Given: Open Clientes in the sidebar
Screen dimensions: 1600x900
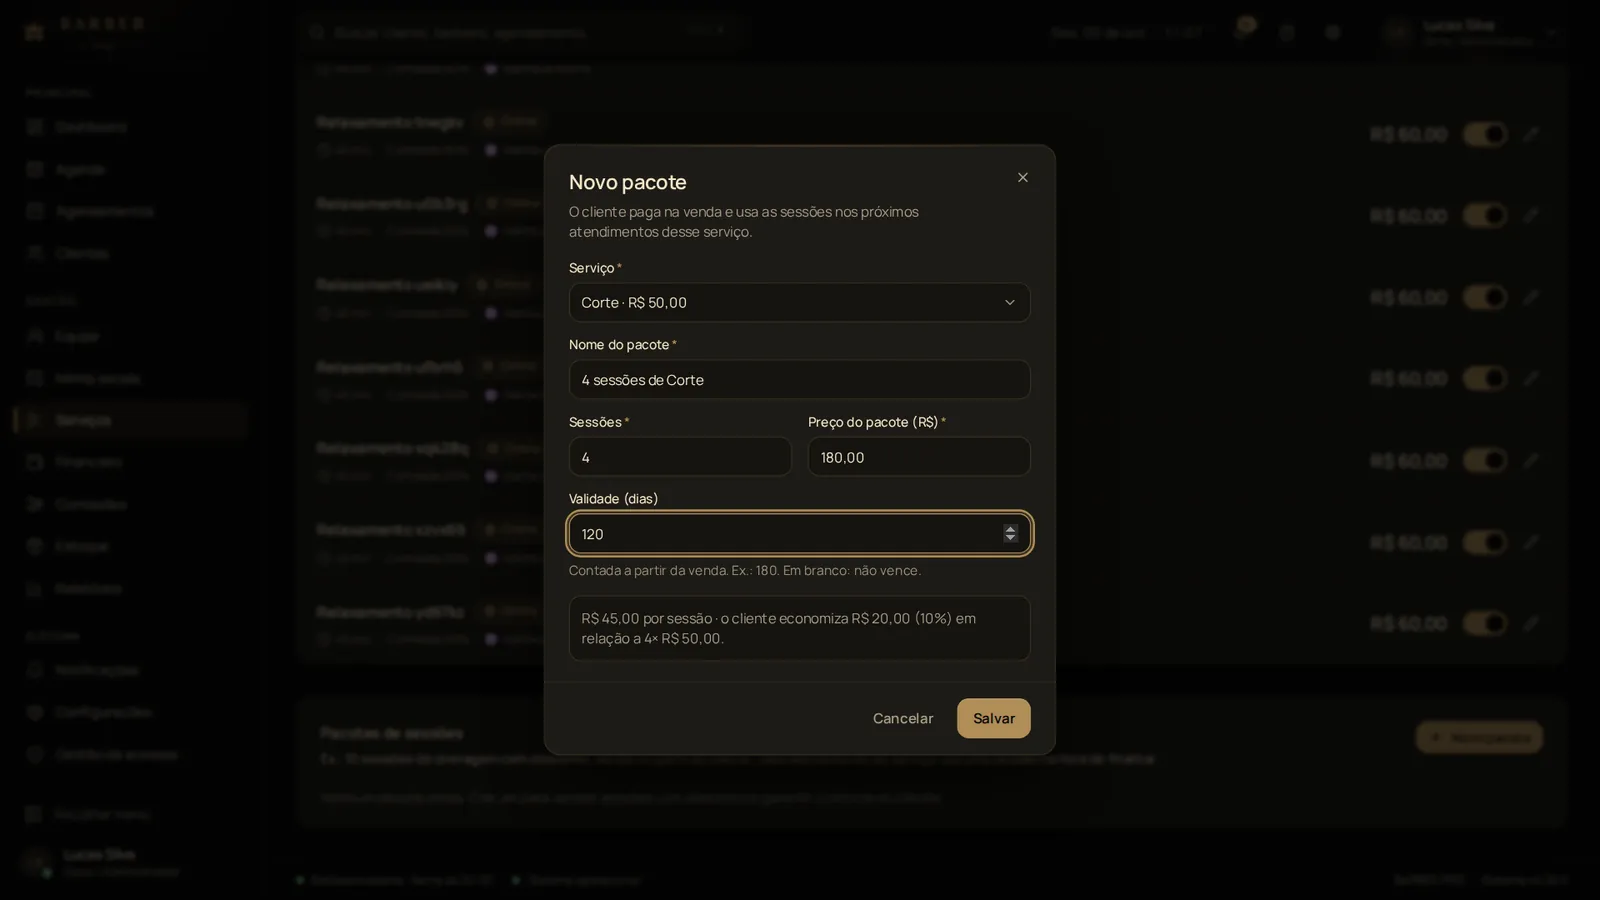Looking at the screenshot, I should tap(130, 253).
